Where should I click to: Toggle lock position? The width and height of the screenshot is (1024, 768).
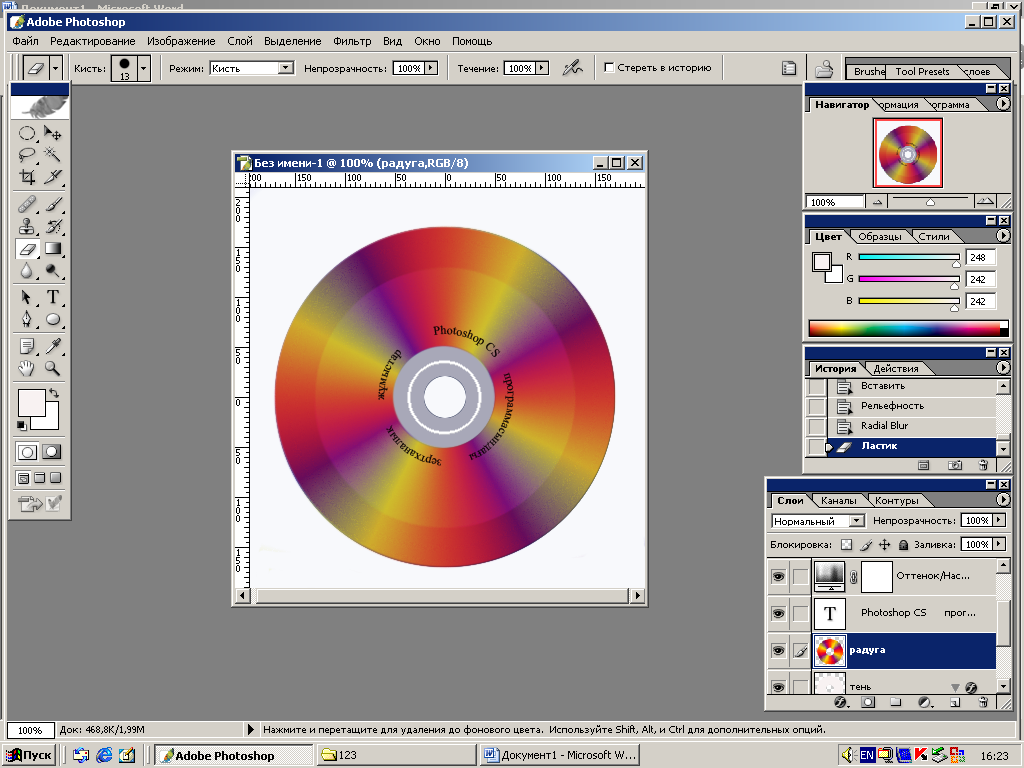pyautogui.click(x=884, y=545)
